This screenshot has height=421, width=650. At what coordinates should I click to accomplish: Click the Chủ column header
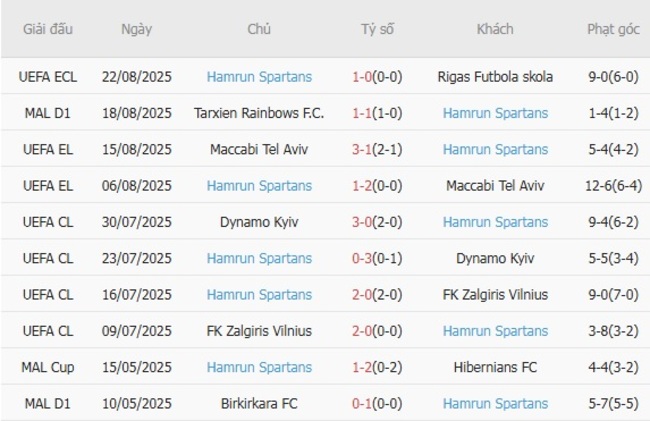[259, 29]
